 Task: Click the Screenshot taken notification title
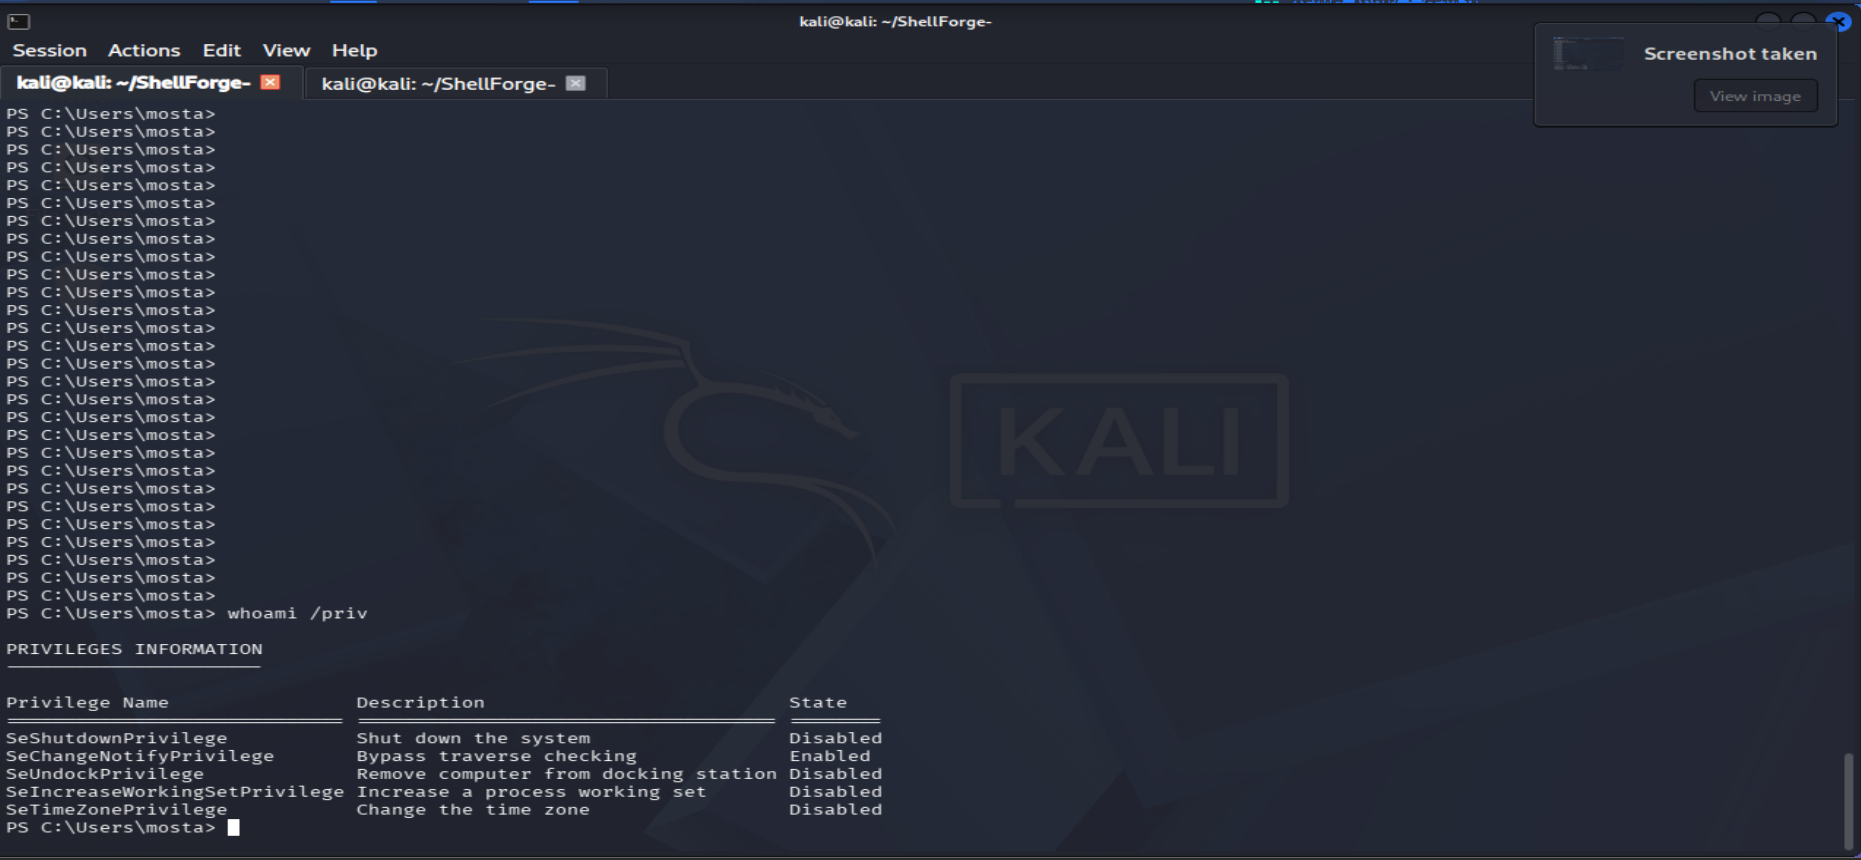[1730, 54]
